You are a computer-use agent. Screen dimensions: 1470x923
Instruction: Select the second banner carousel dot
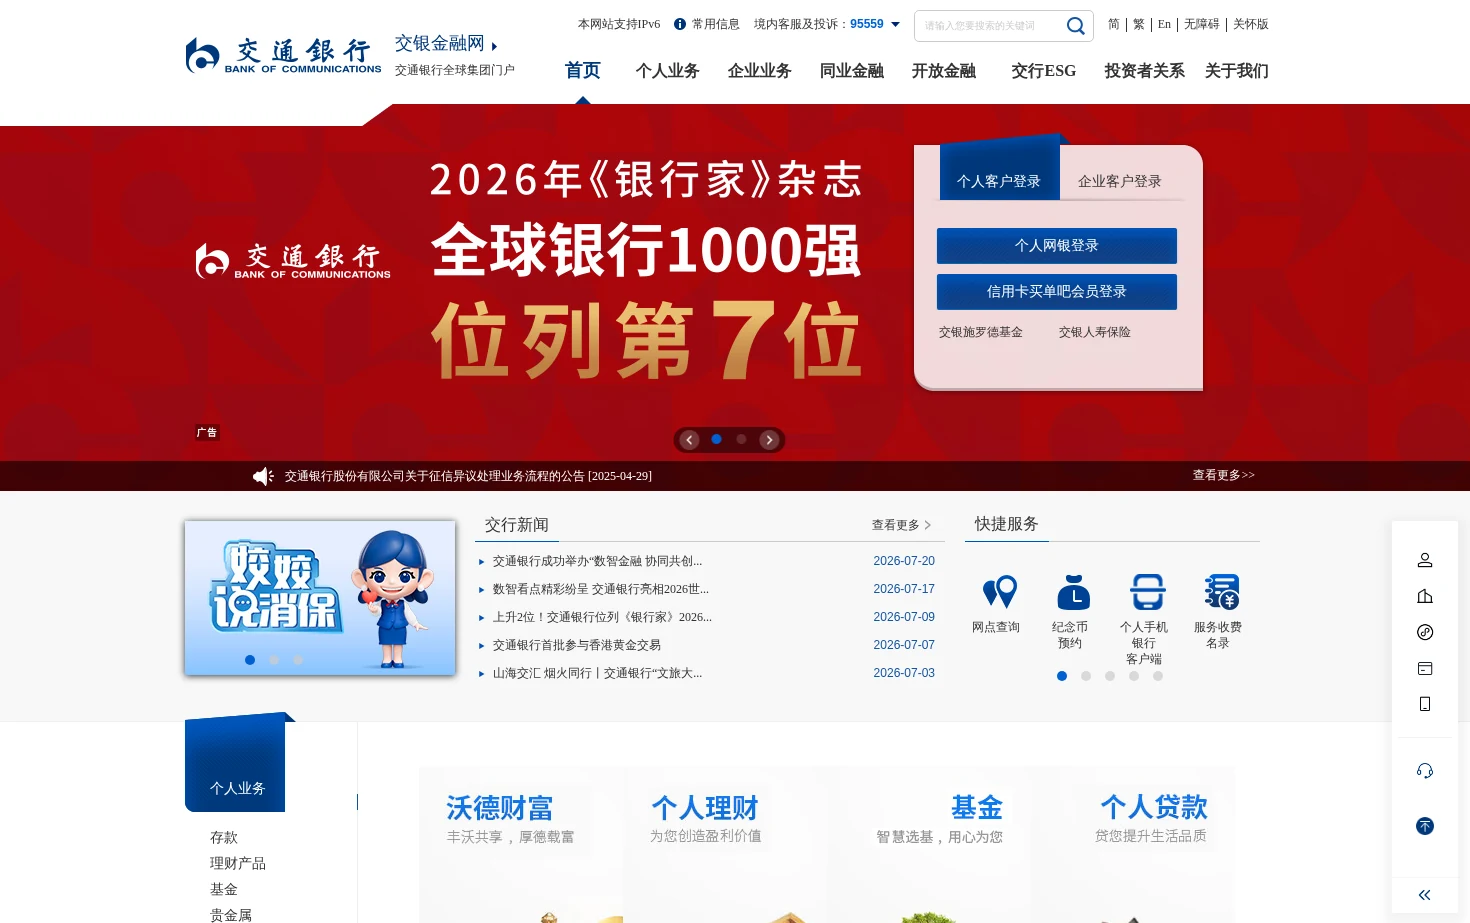coord(741,439)
